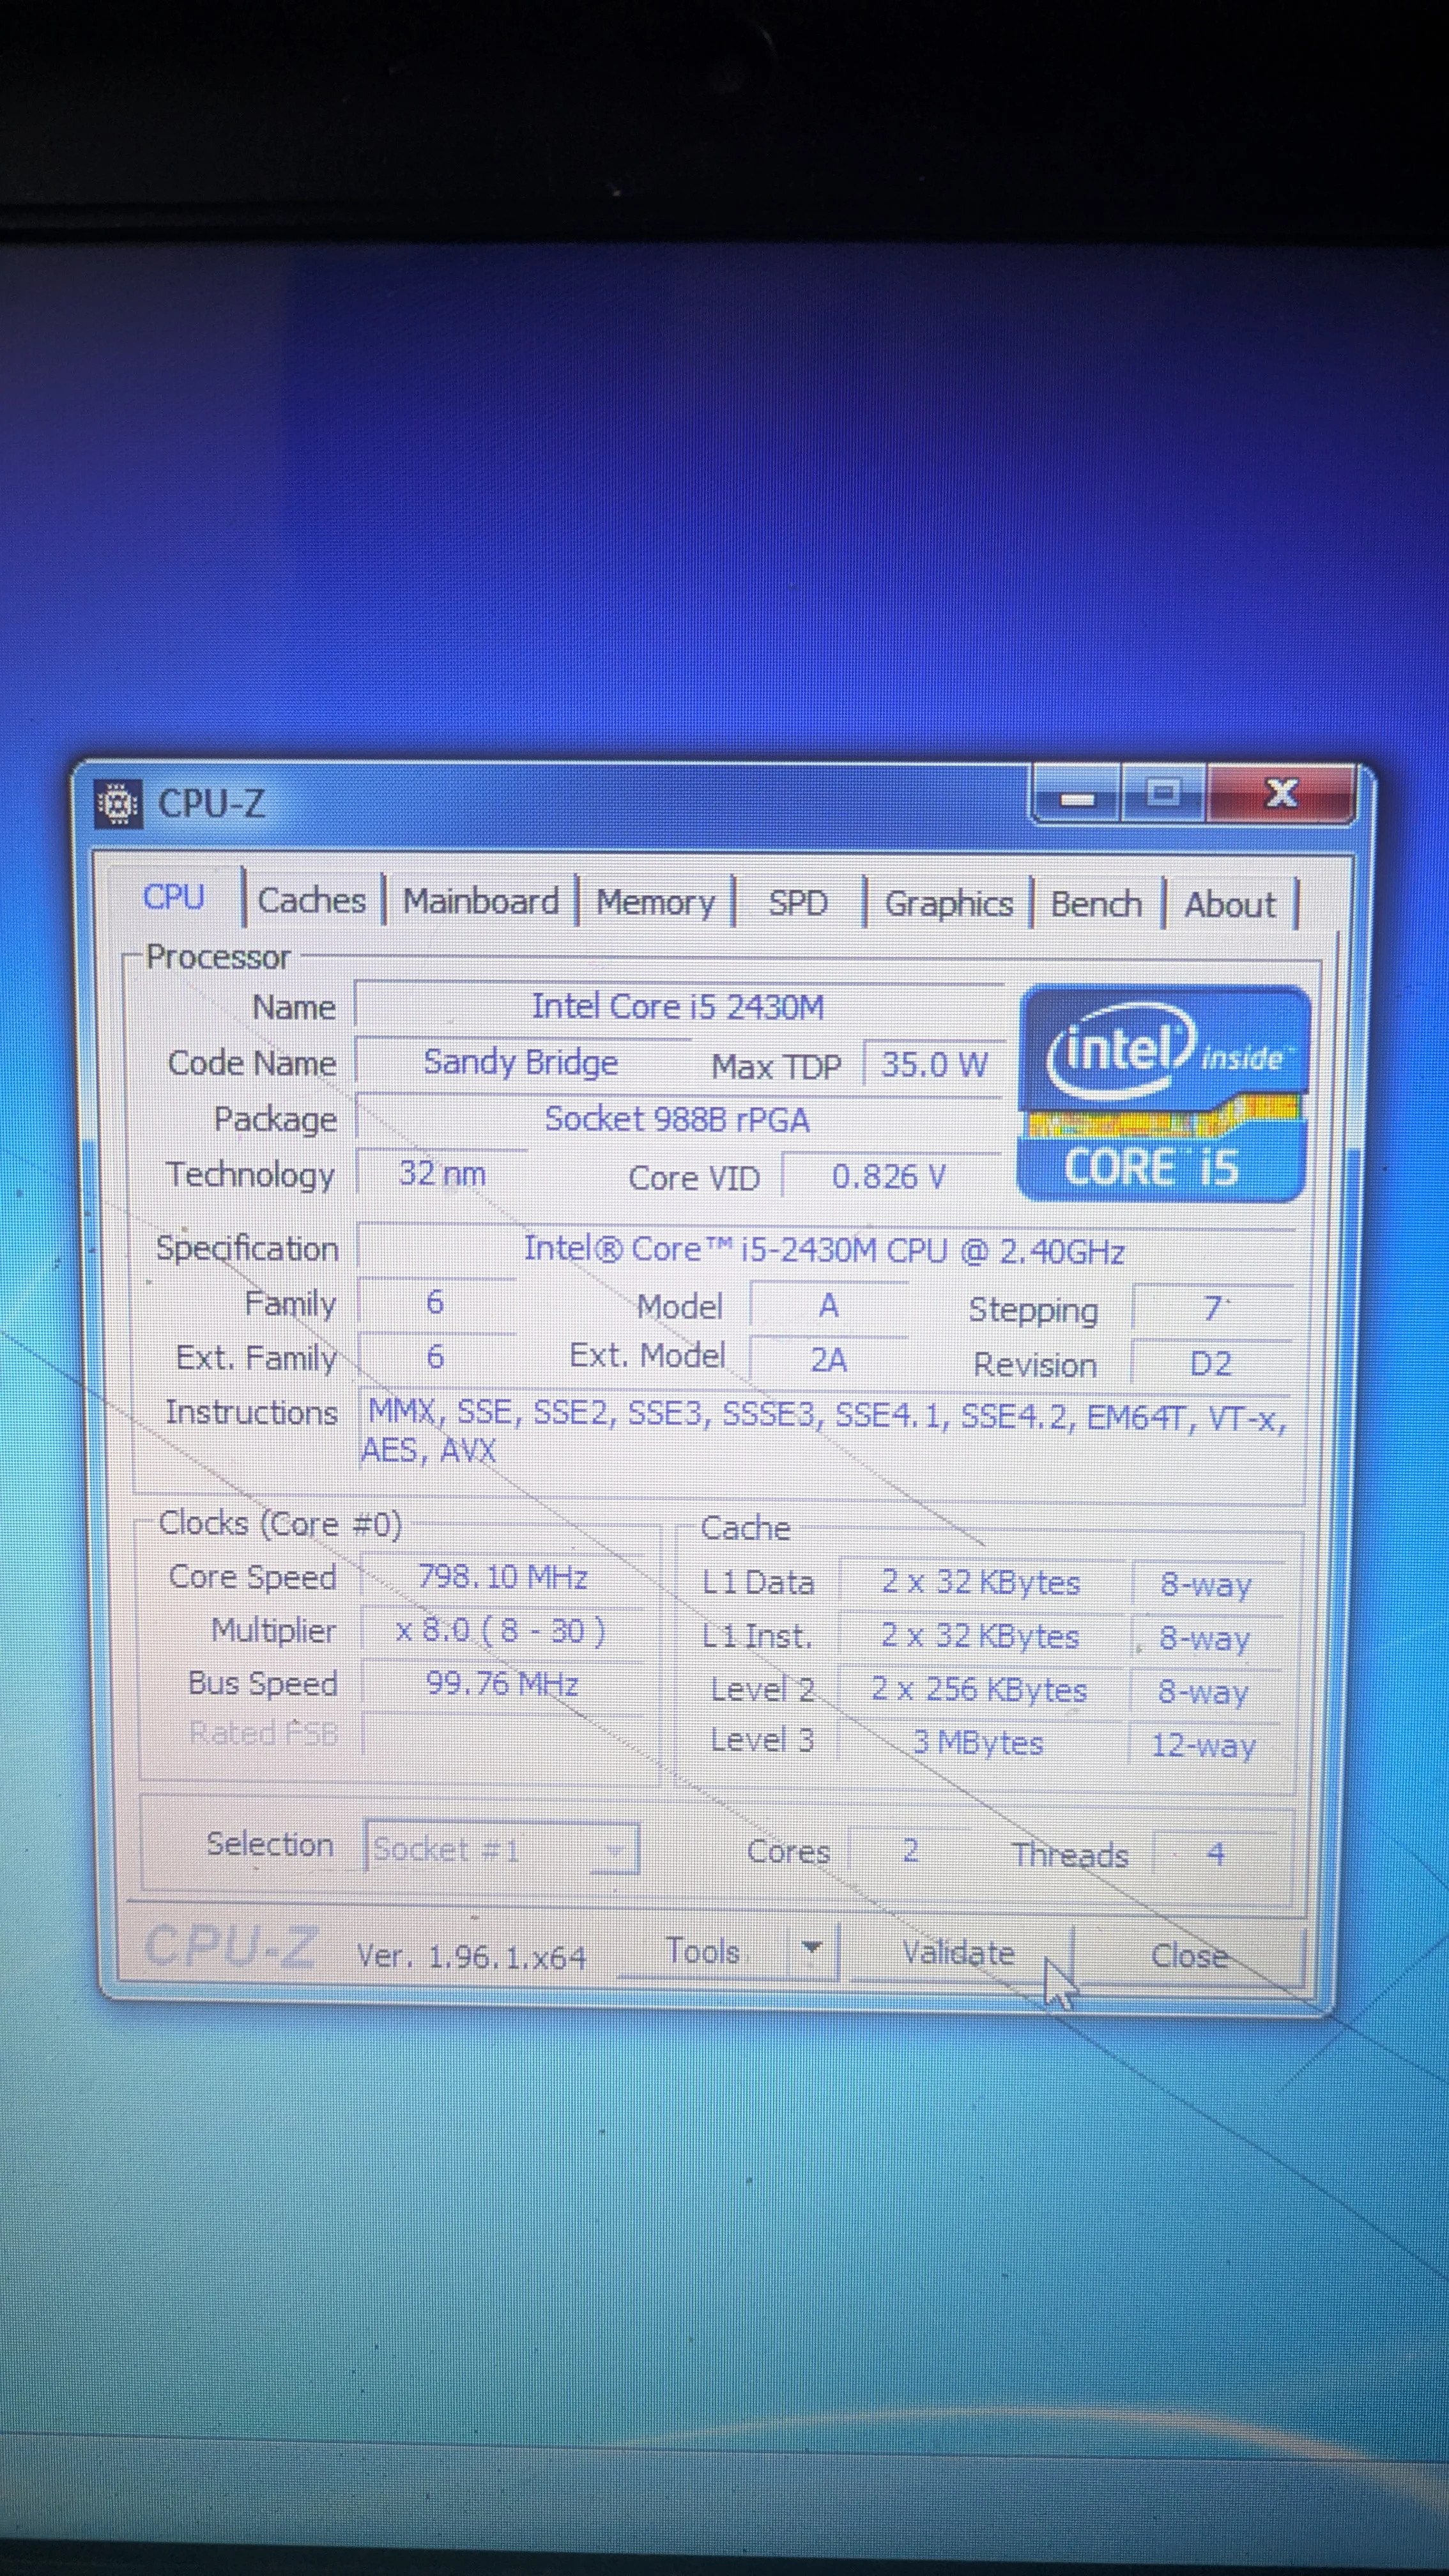1449x2576 pixels.
Task: Click the Level 2 cache value '2 x 256 KBytes'
Action: [x=979, y=1690]
